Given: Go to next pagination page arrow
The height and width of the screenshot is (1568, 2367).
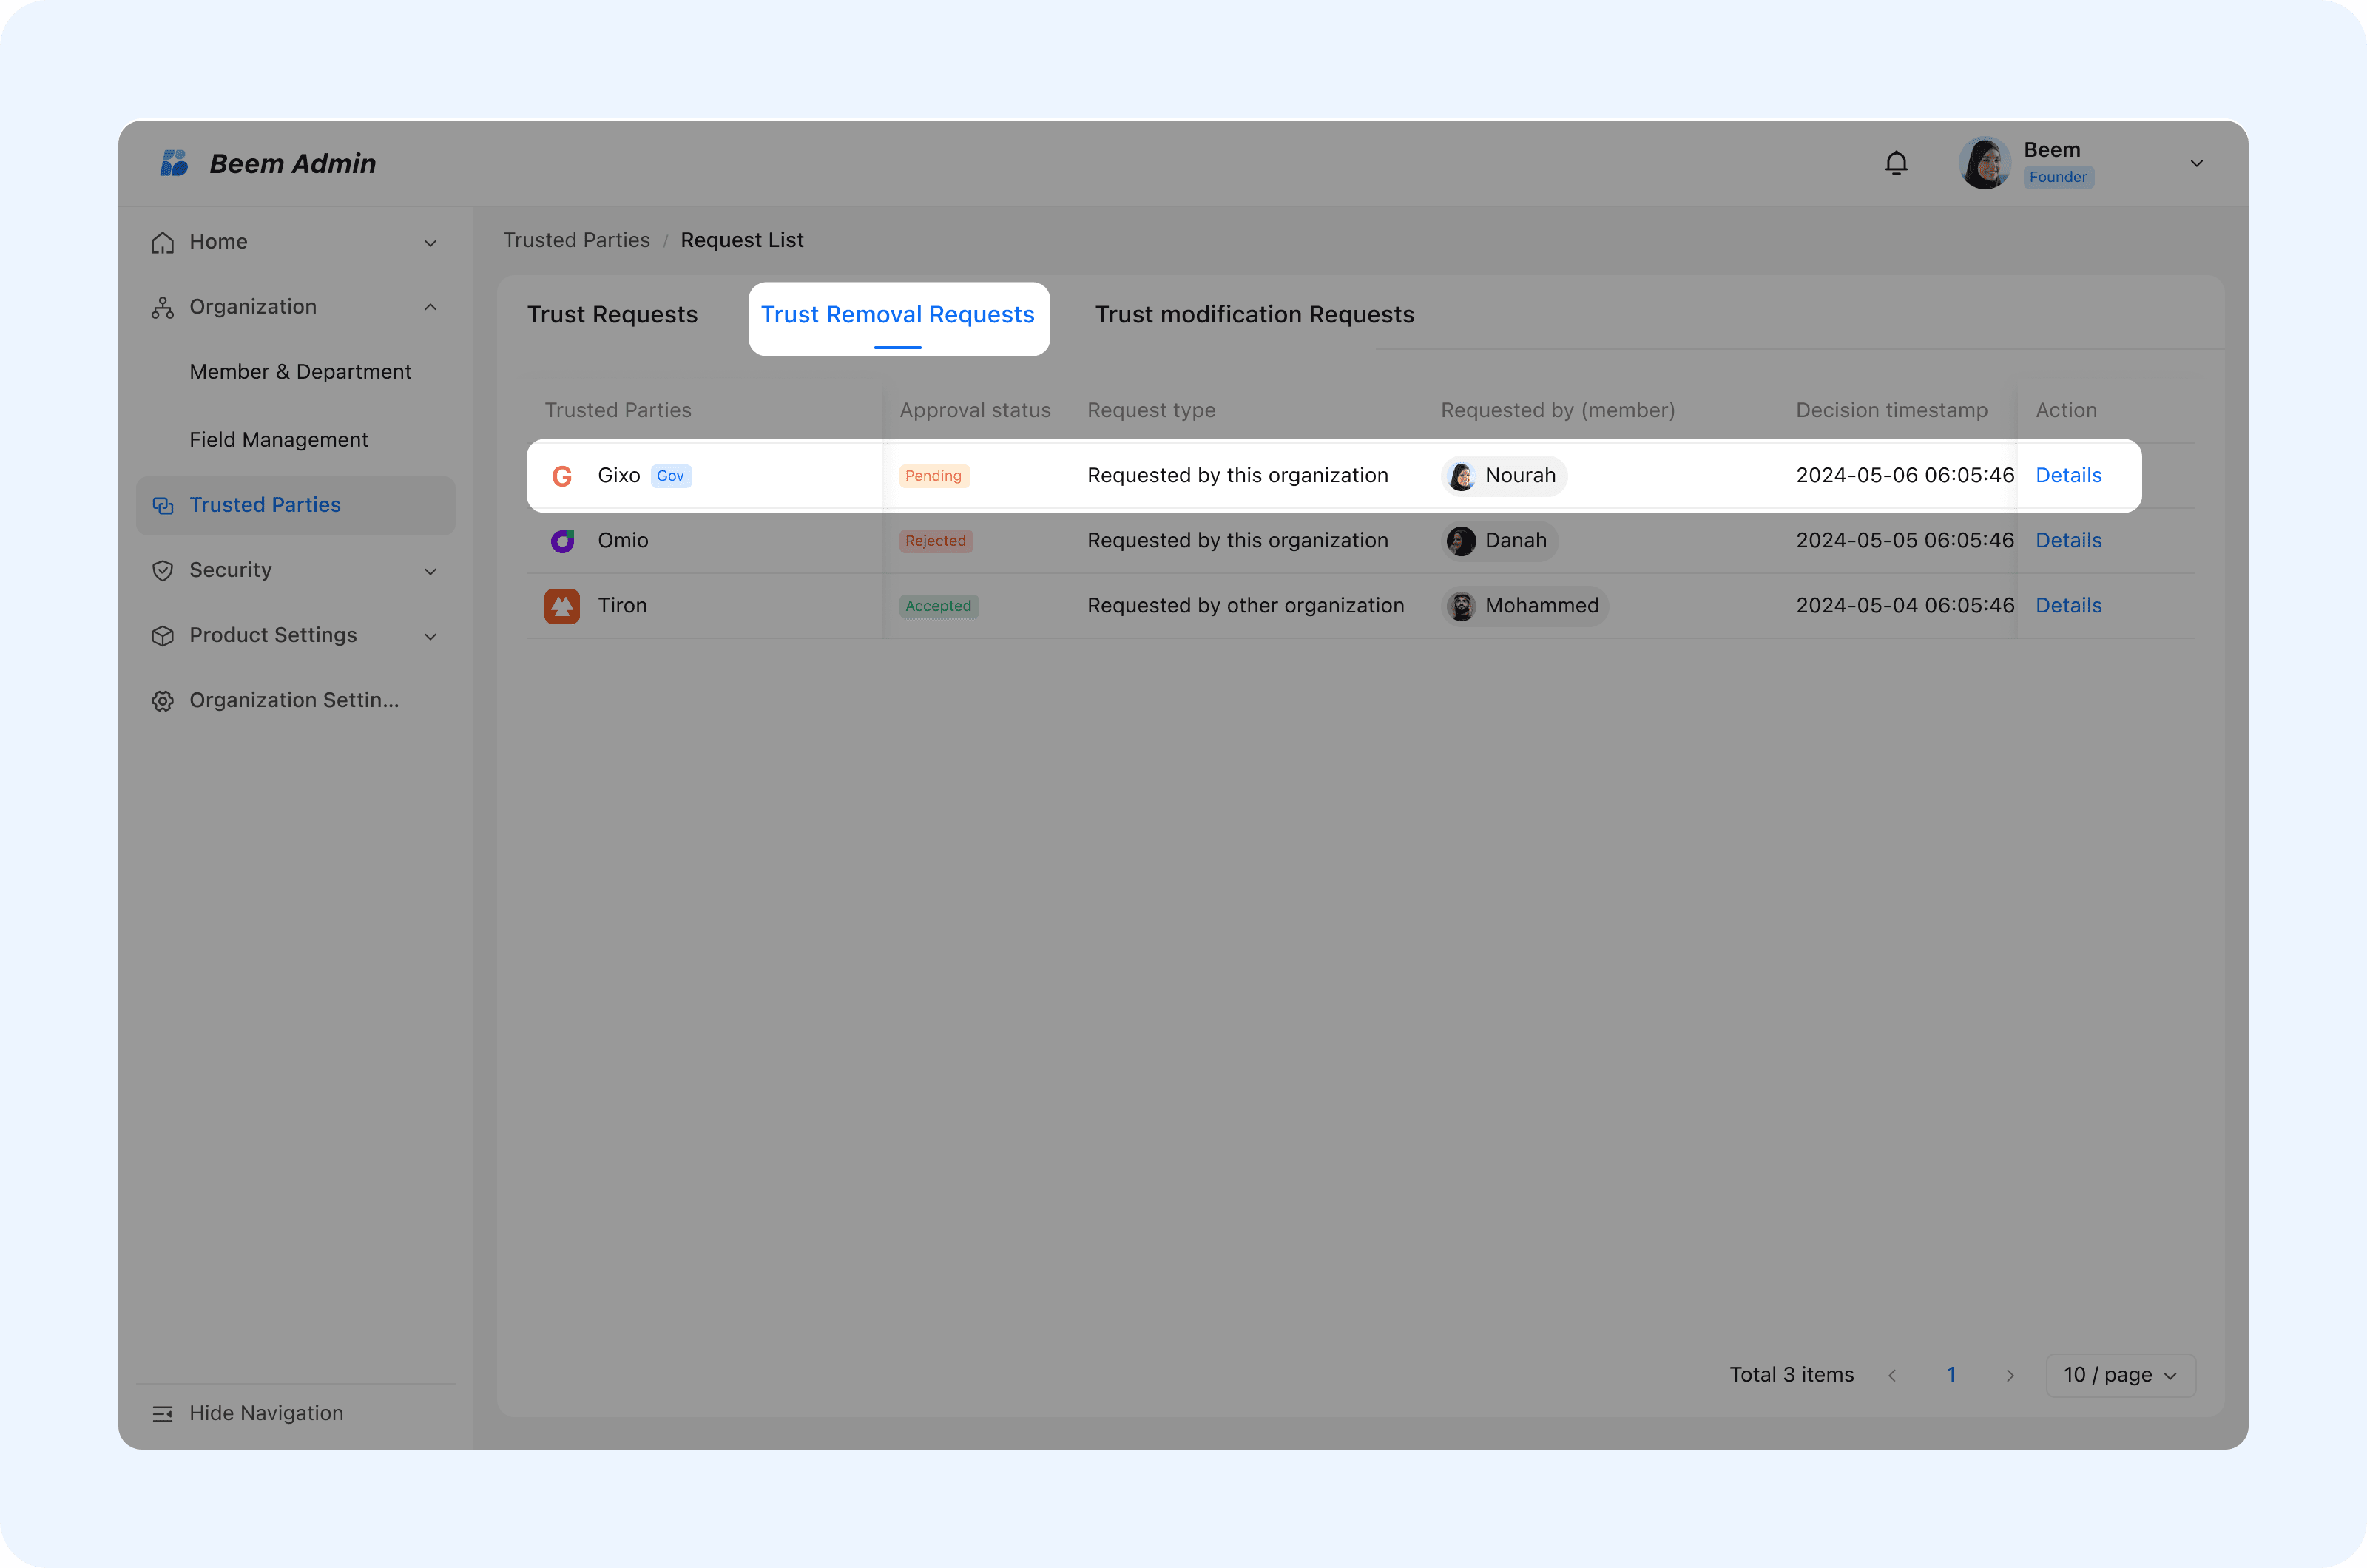Looking at the screenshot, I should click(2010, 1375).
